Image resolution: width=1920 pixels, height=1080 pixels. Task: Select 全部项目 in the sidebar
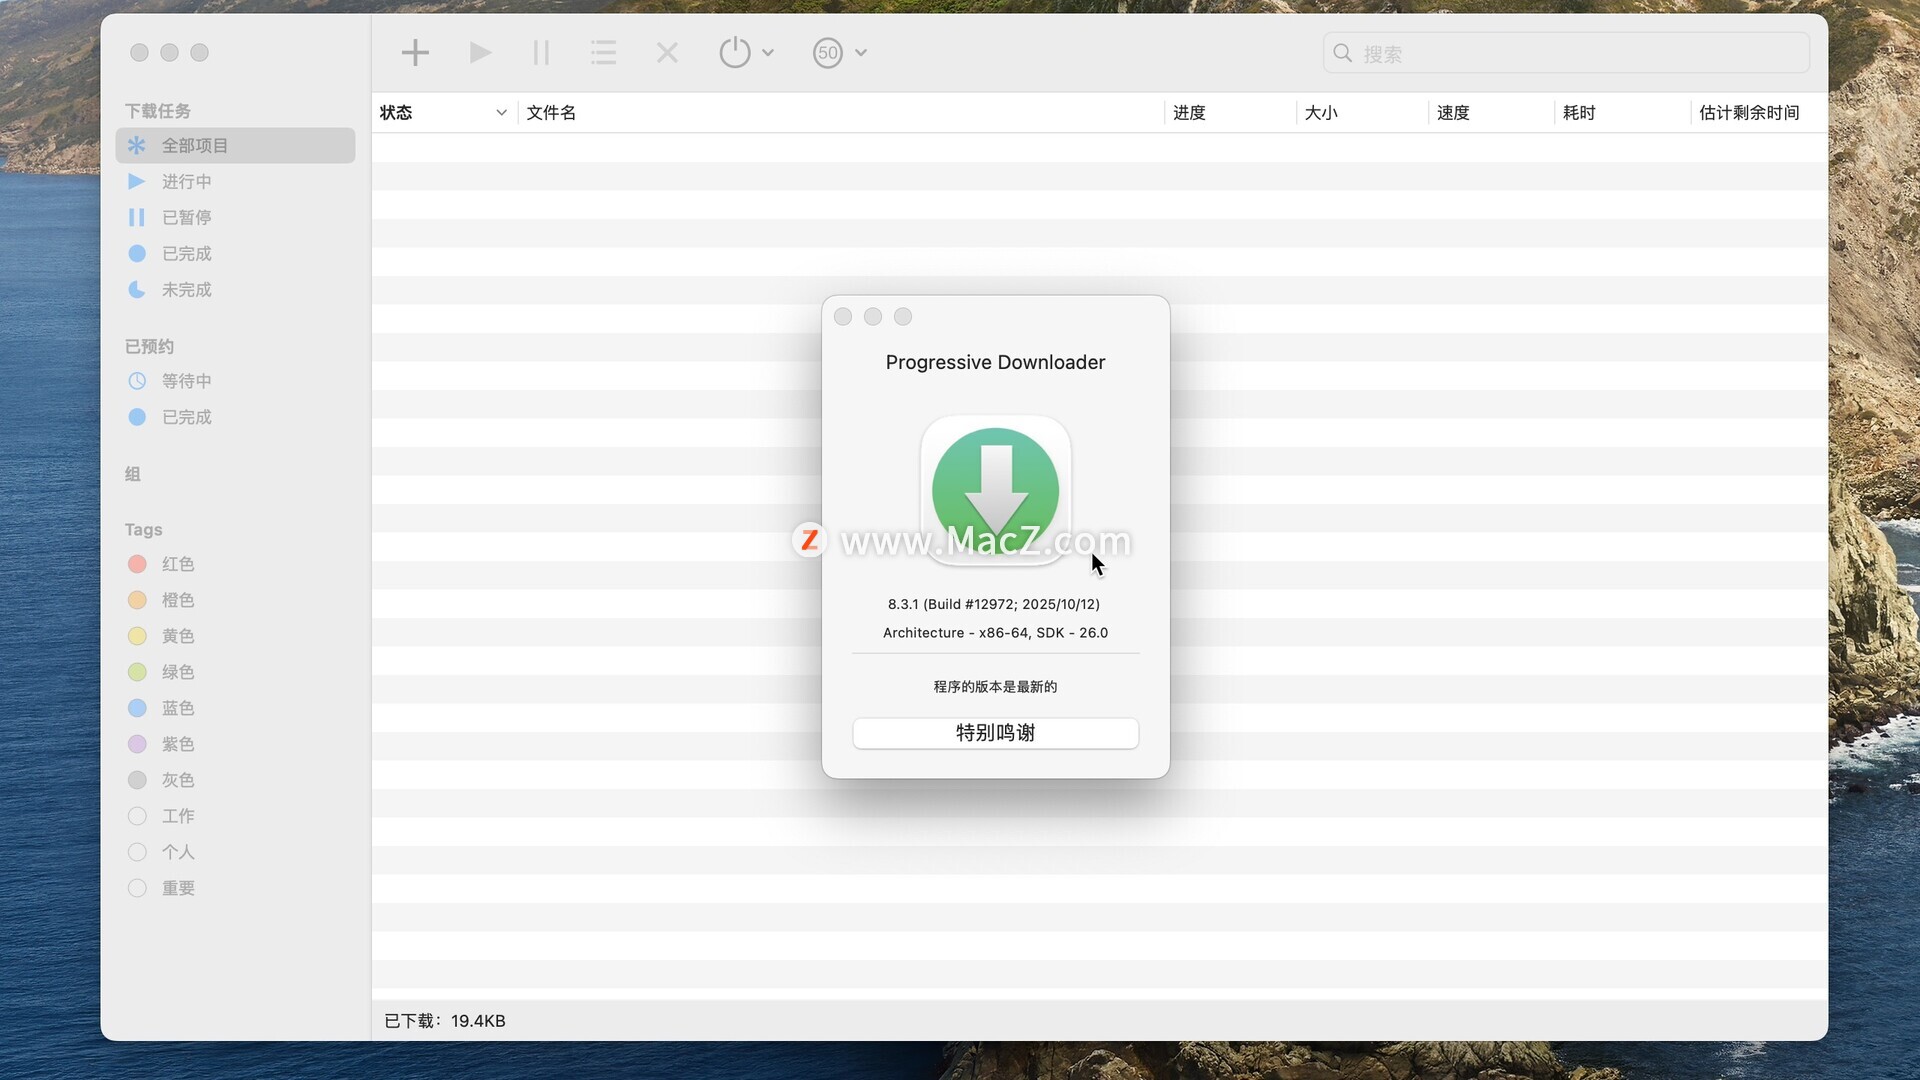coord(195,146)
